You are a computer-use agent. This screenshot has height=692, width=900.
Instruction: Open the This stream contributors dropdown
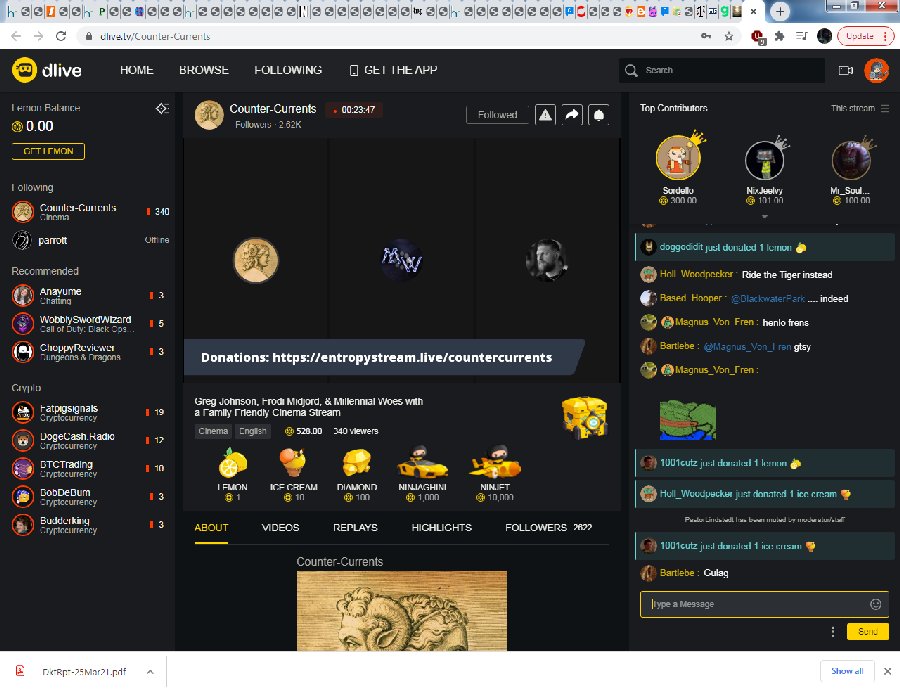860,108
